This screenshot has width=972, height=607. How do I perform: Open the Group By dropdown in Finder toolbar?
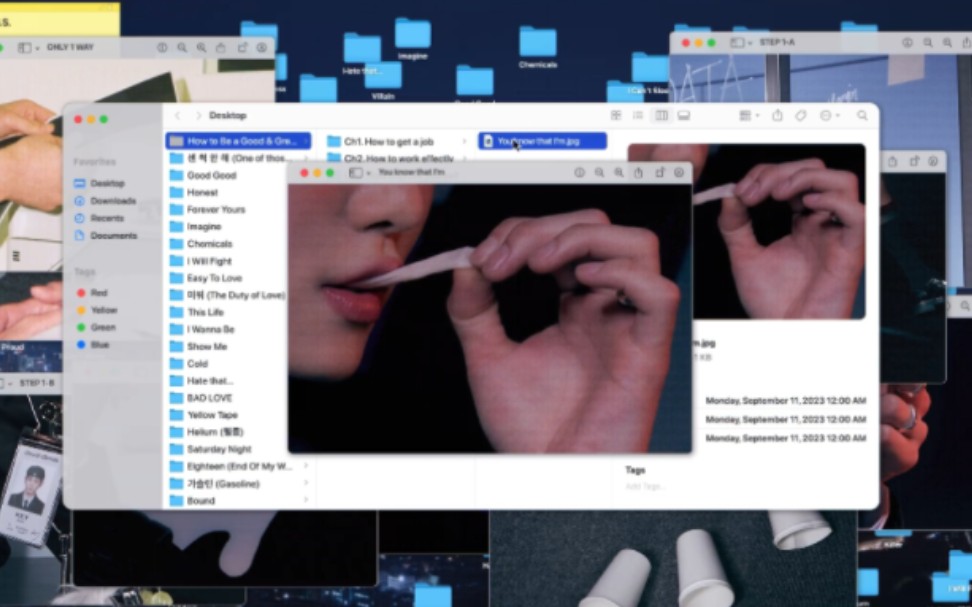749,116
